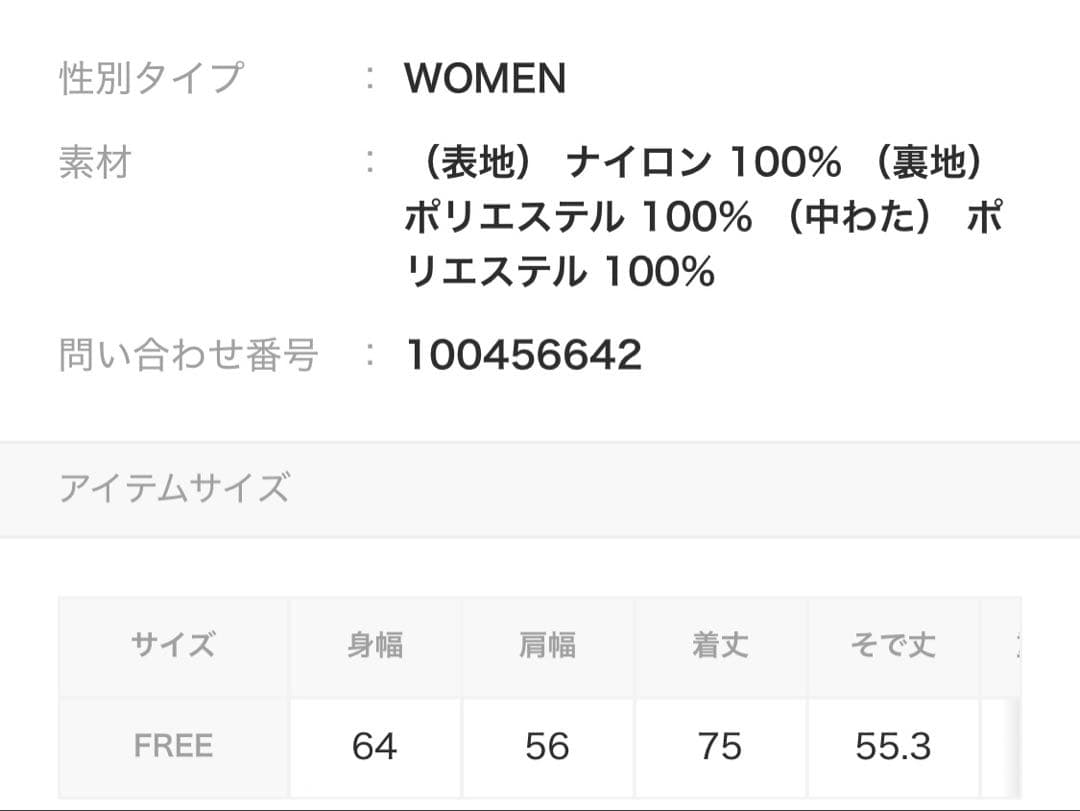Click the 問い合わせ番号 label
This screenshot has width=1080, height=811.
(188, 354)
